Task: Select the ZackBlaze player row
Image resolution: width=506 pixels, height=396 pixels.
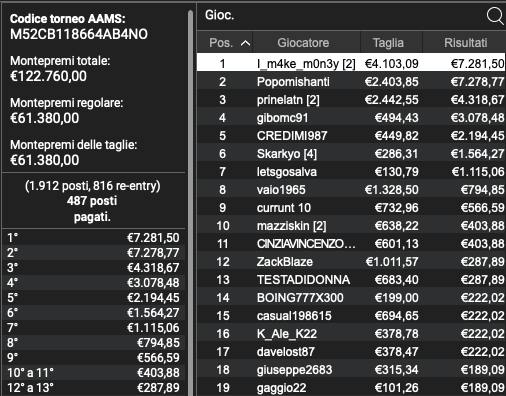Action: [x=351, y=262]
